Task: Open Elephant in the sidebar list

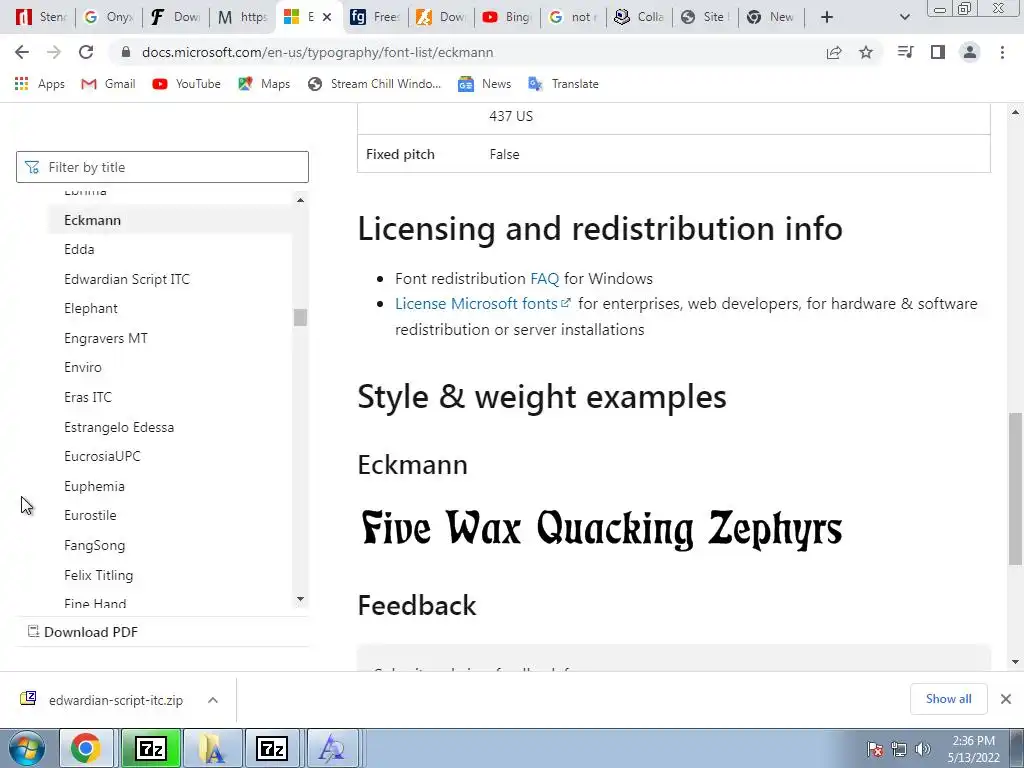Action: pos(91,308)
